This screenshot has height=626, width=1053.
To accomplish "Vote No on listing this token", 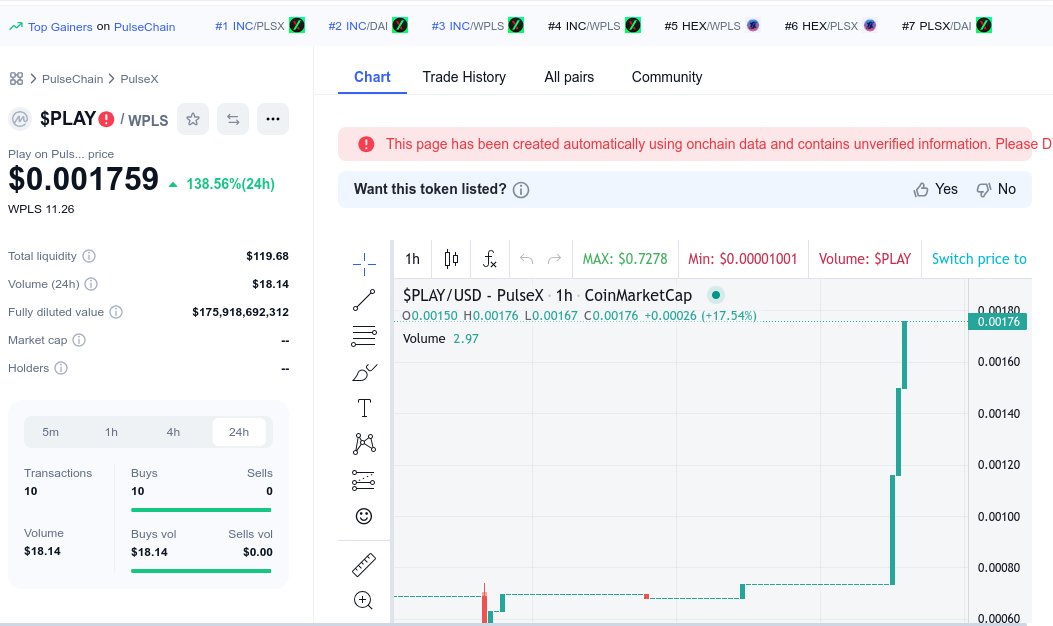I will click(996, 189).
